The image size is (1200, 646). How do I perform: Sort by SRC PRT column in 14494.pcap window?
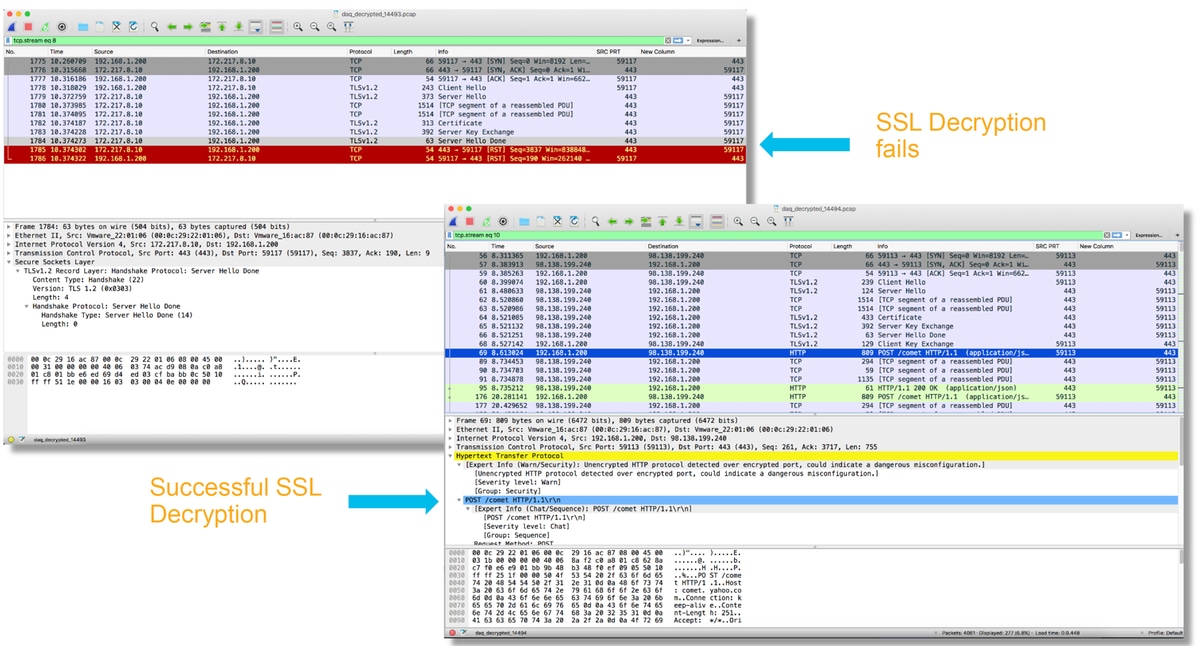point(1047,246)
